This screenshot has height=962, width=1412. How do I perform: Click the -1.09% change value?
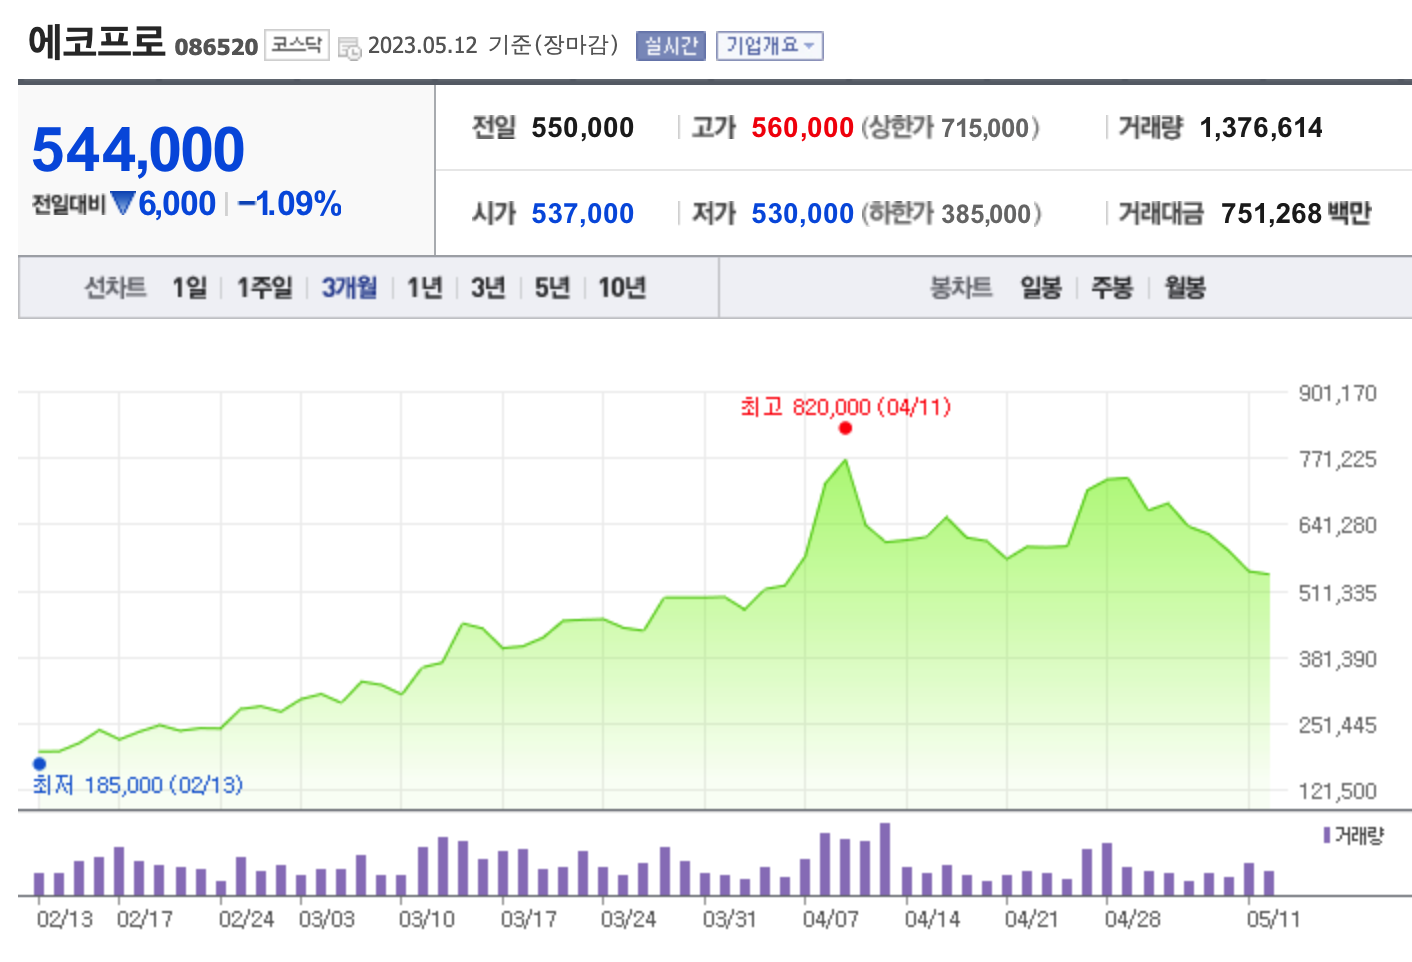(290, 204)
